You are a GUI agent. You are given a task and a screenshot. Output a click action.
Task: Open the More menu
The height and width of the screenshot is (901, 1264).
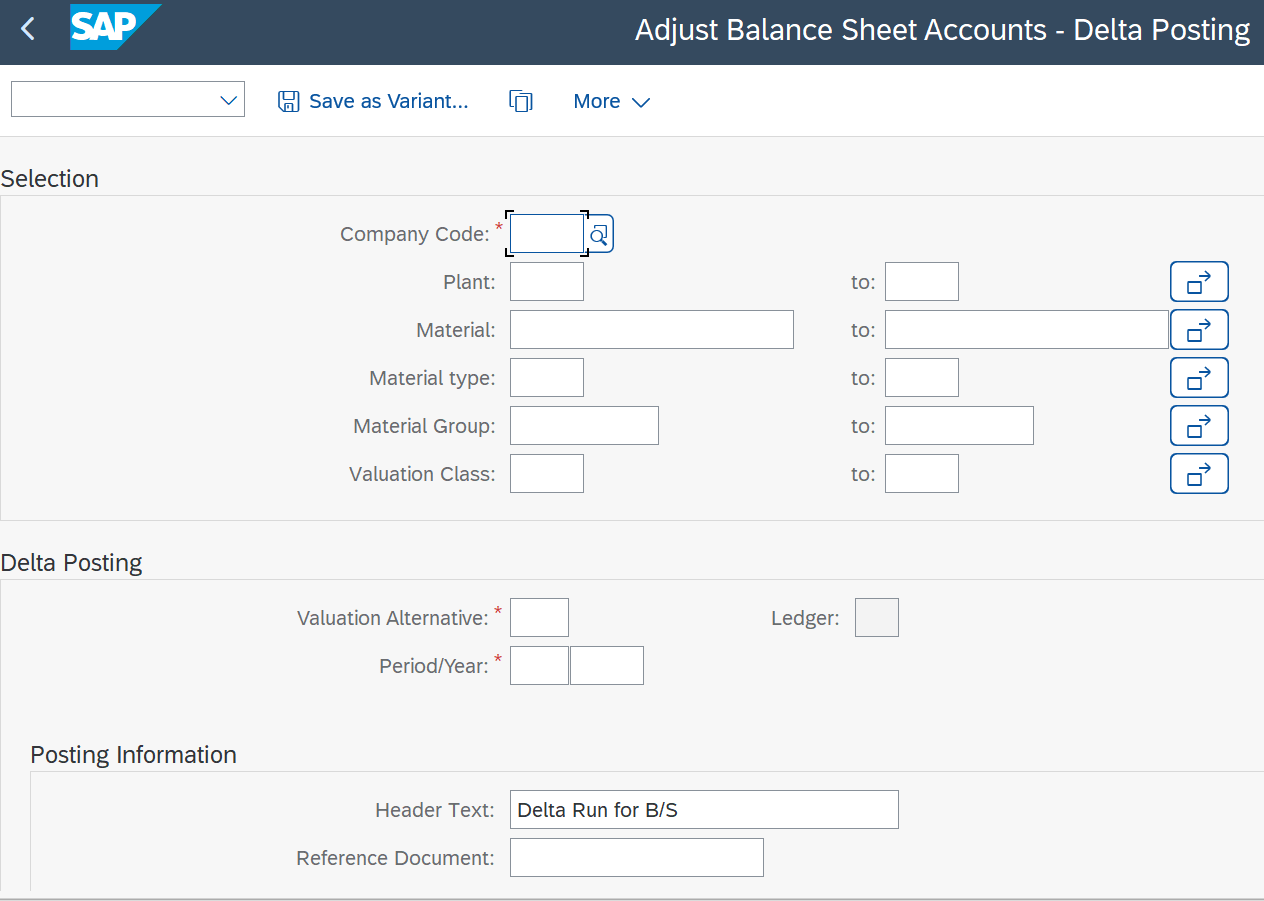597,101
